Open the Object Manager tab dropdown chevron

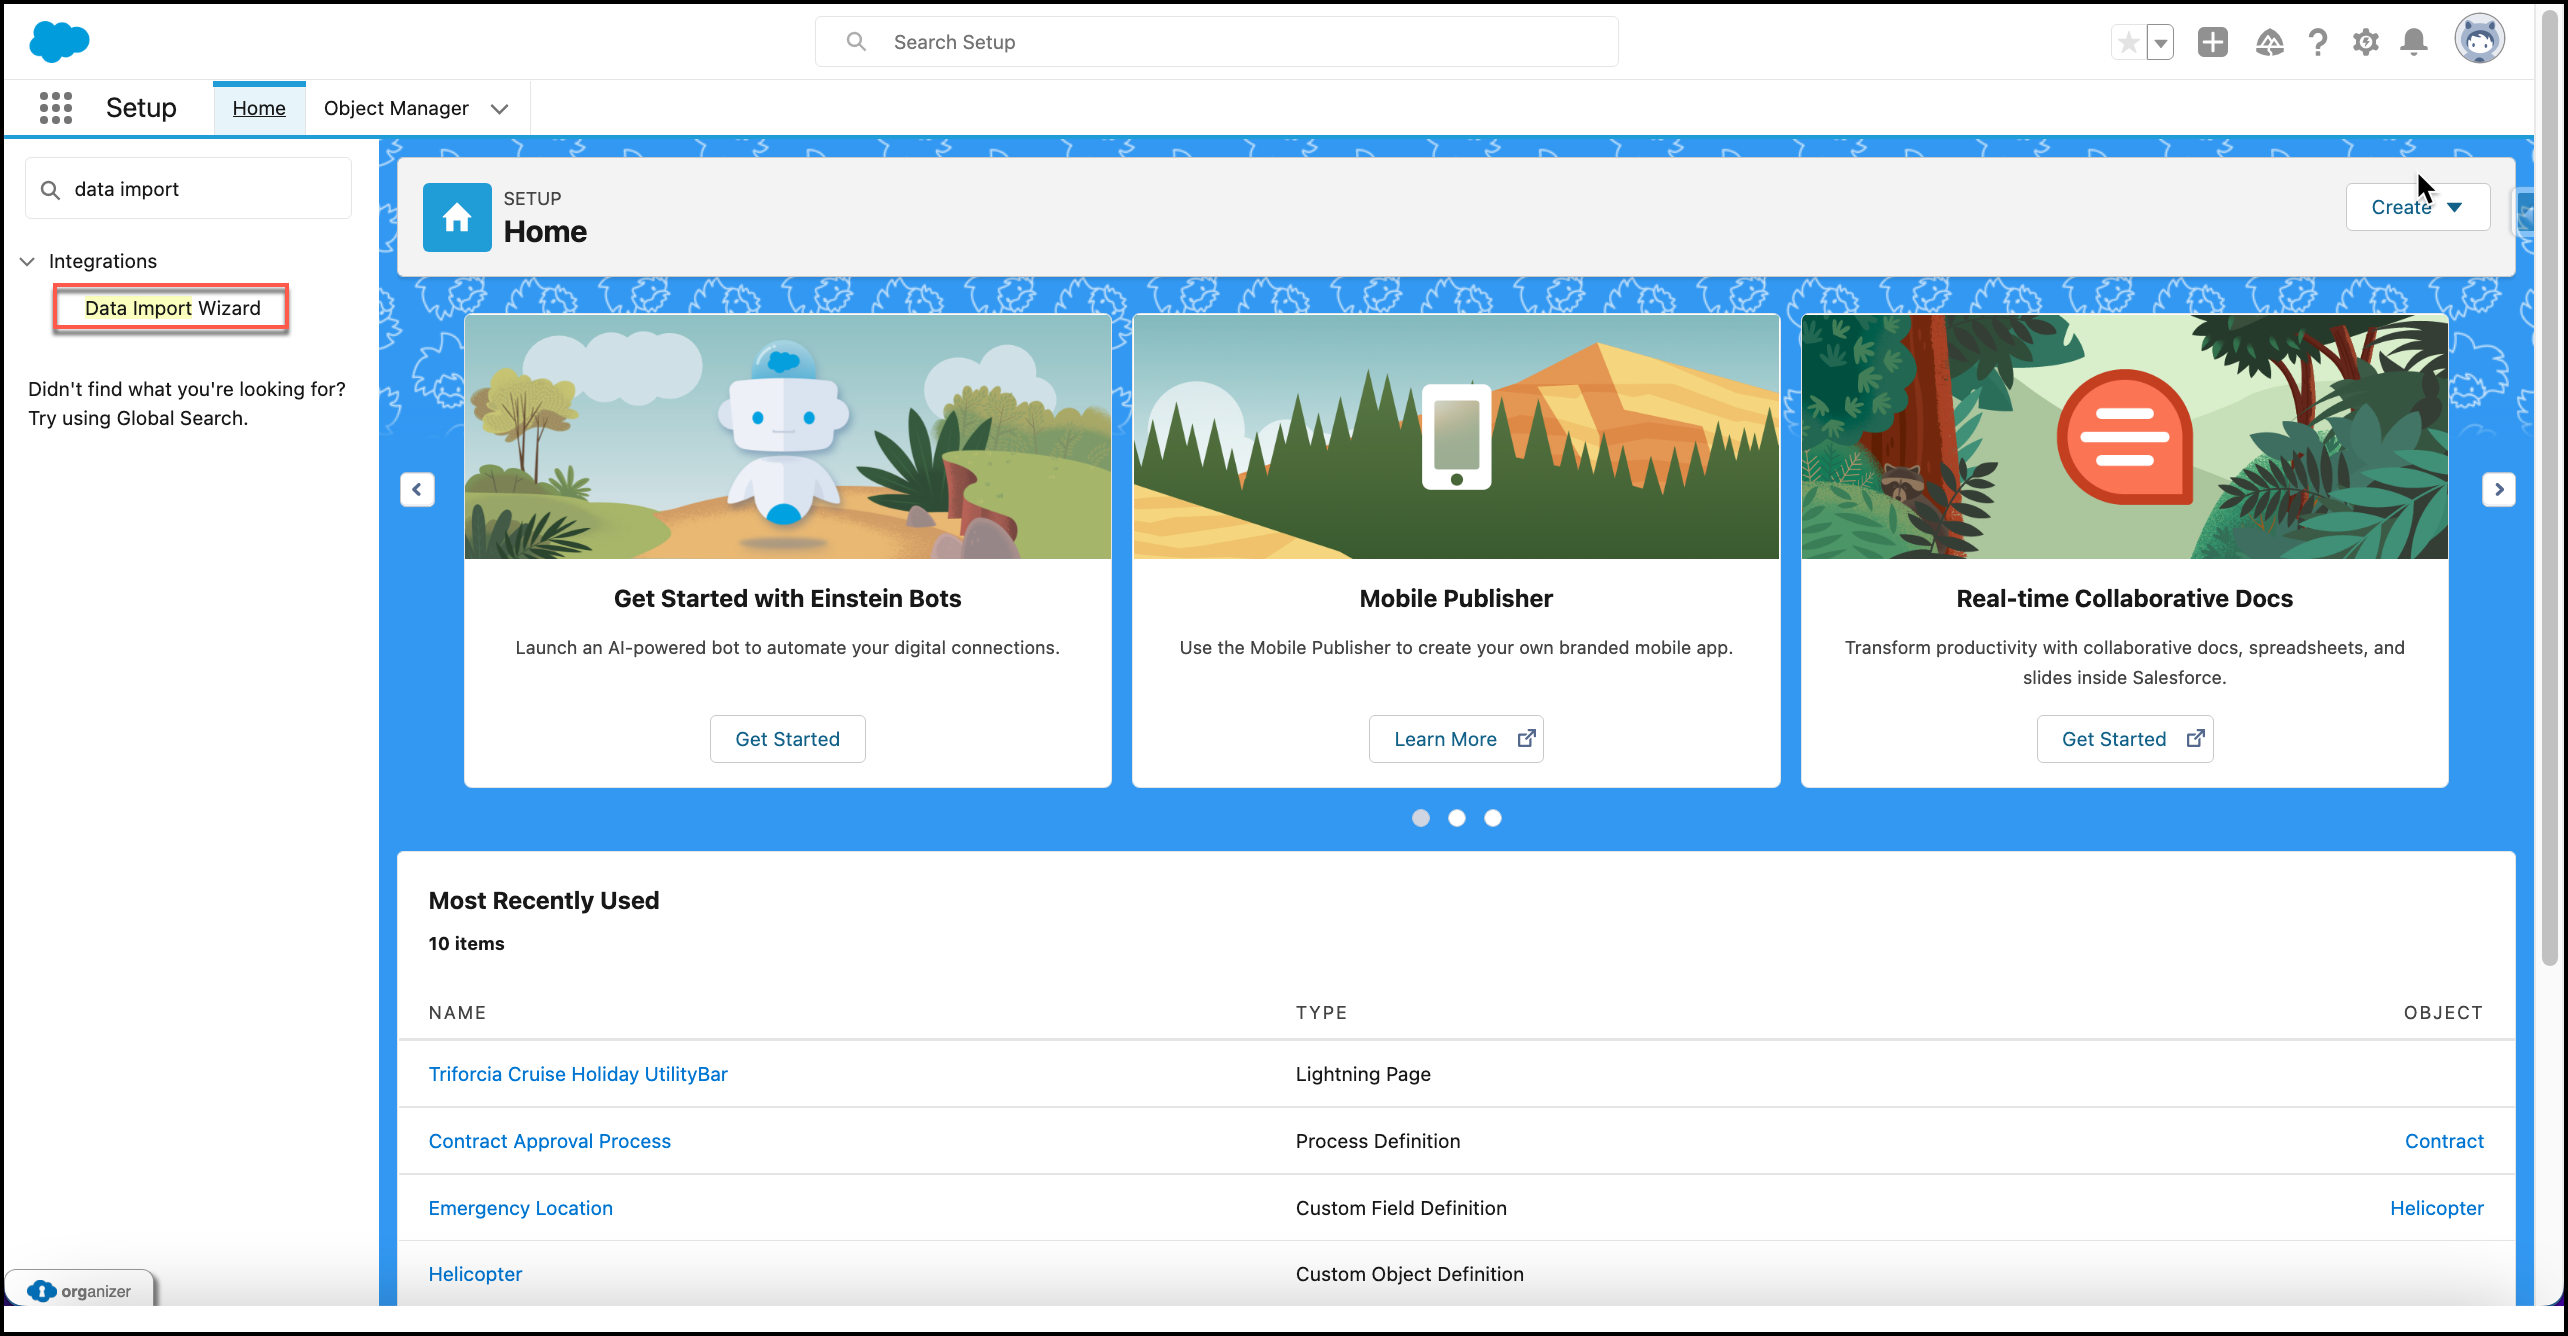click(x=500, y=108)
